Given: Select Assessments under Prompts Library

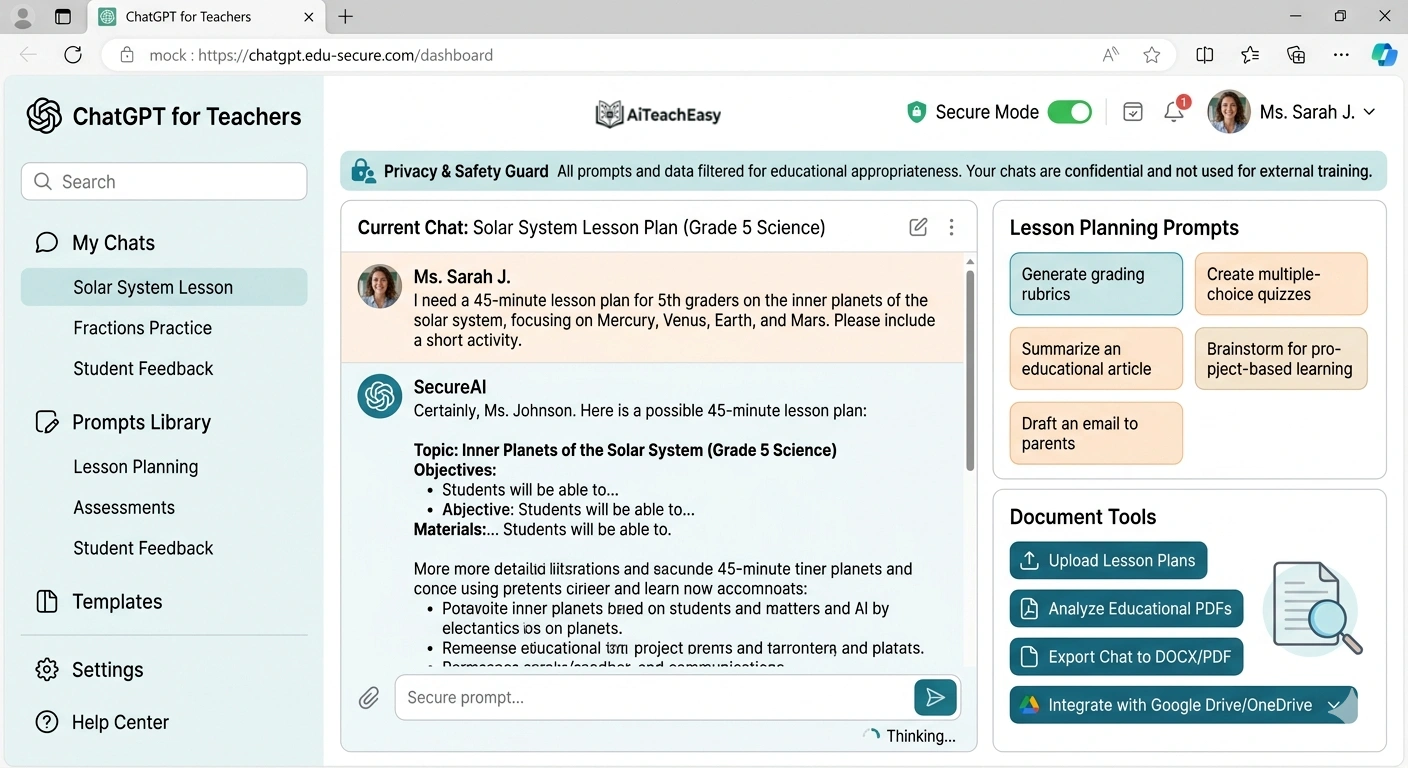Looking at the screenshot, I should [124, 507].
